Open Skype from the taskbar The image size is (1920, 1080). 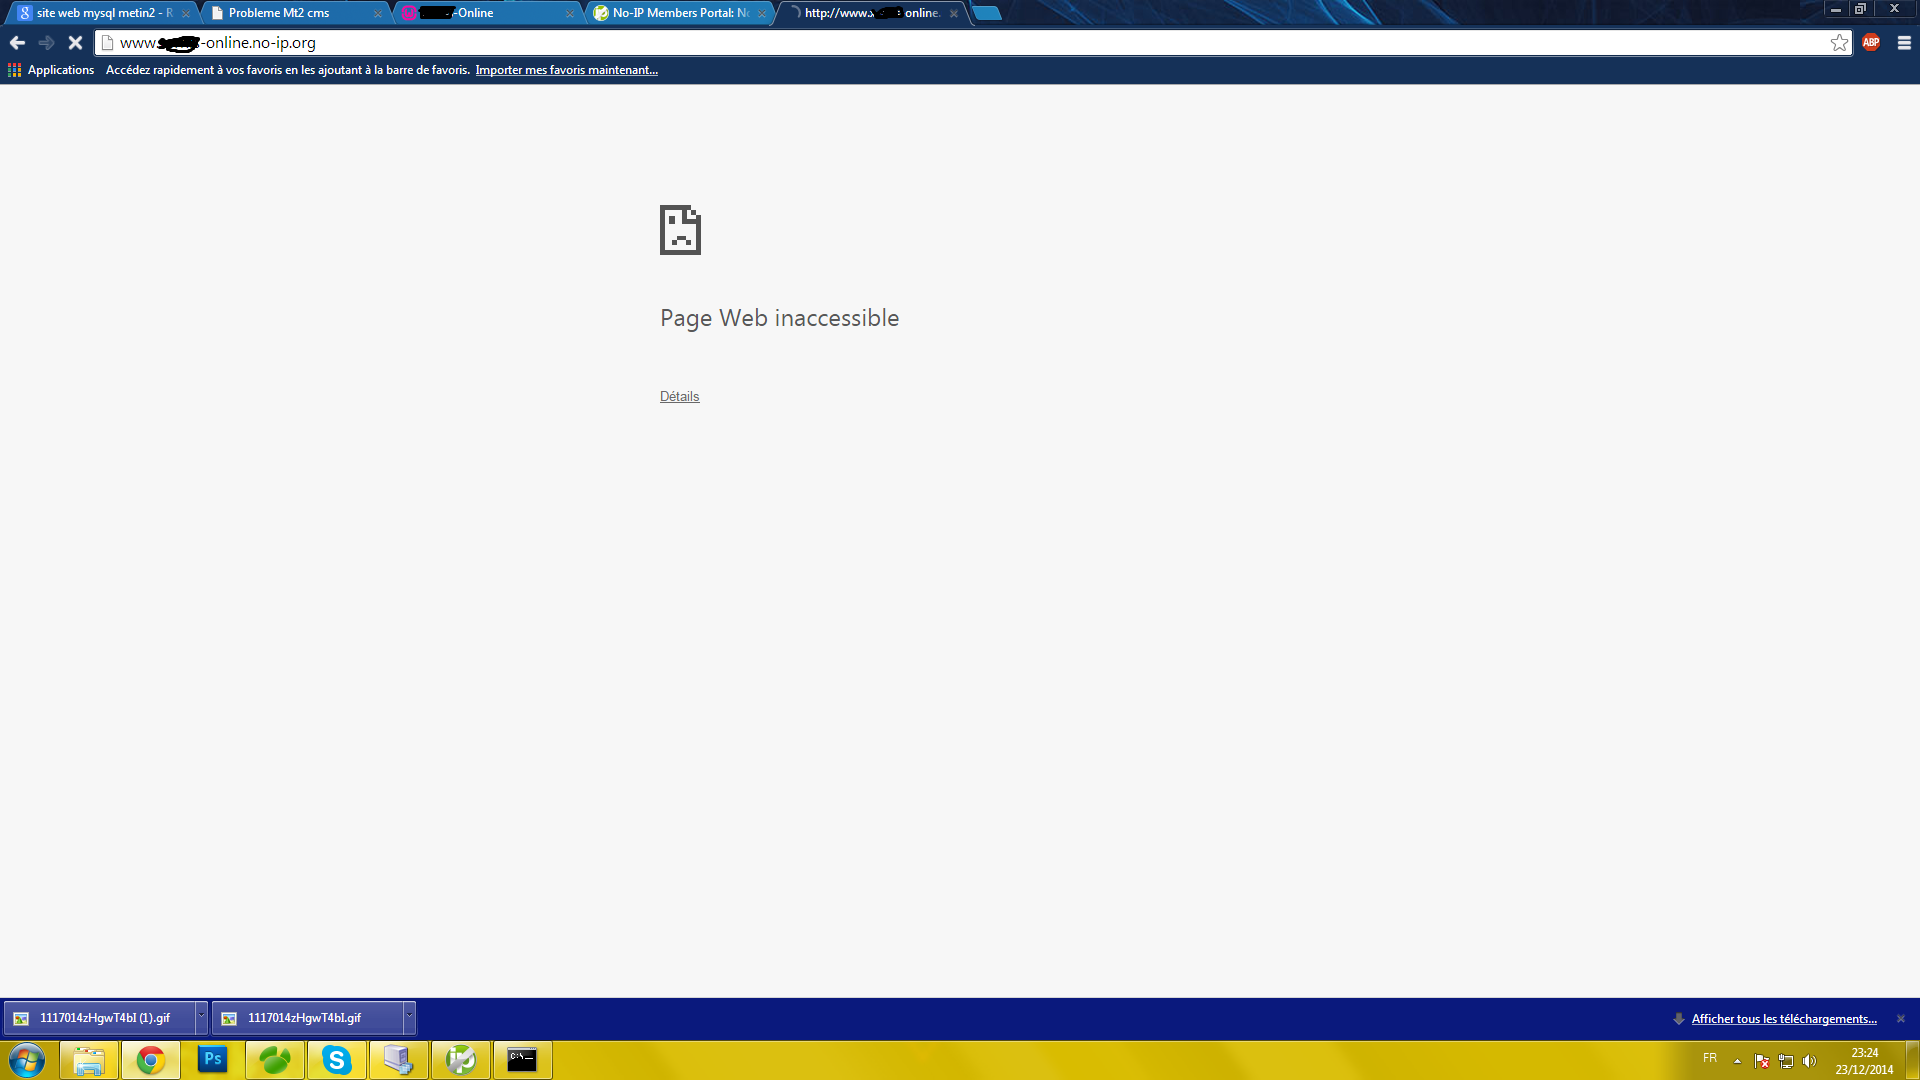337,1060
